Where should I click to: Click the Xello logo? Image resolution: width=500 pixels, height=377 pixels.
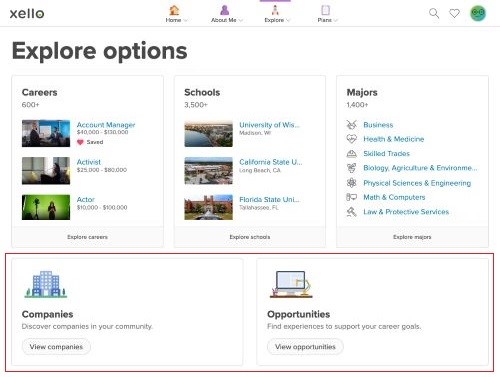coord(27,14)
